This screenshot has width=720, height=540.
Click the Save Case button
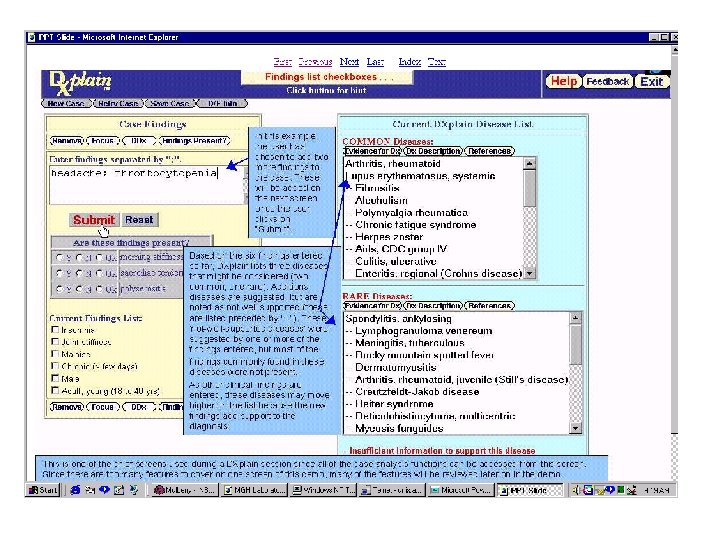(x=170, y=103)
